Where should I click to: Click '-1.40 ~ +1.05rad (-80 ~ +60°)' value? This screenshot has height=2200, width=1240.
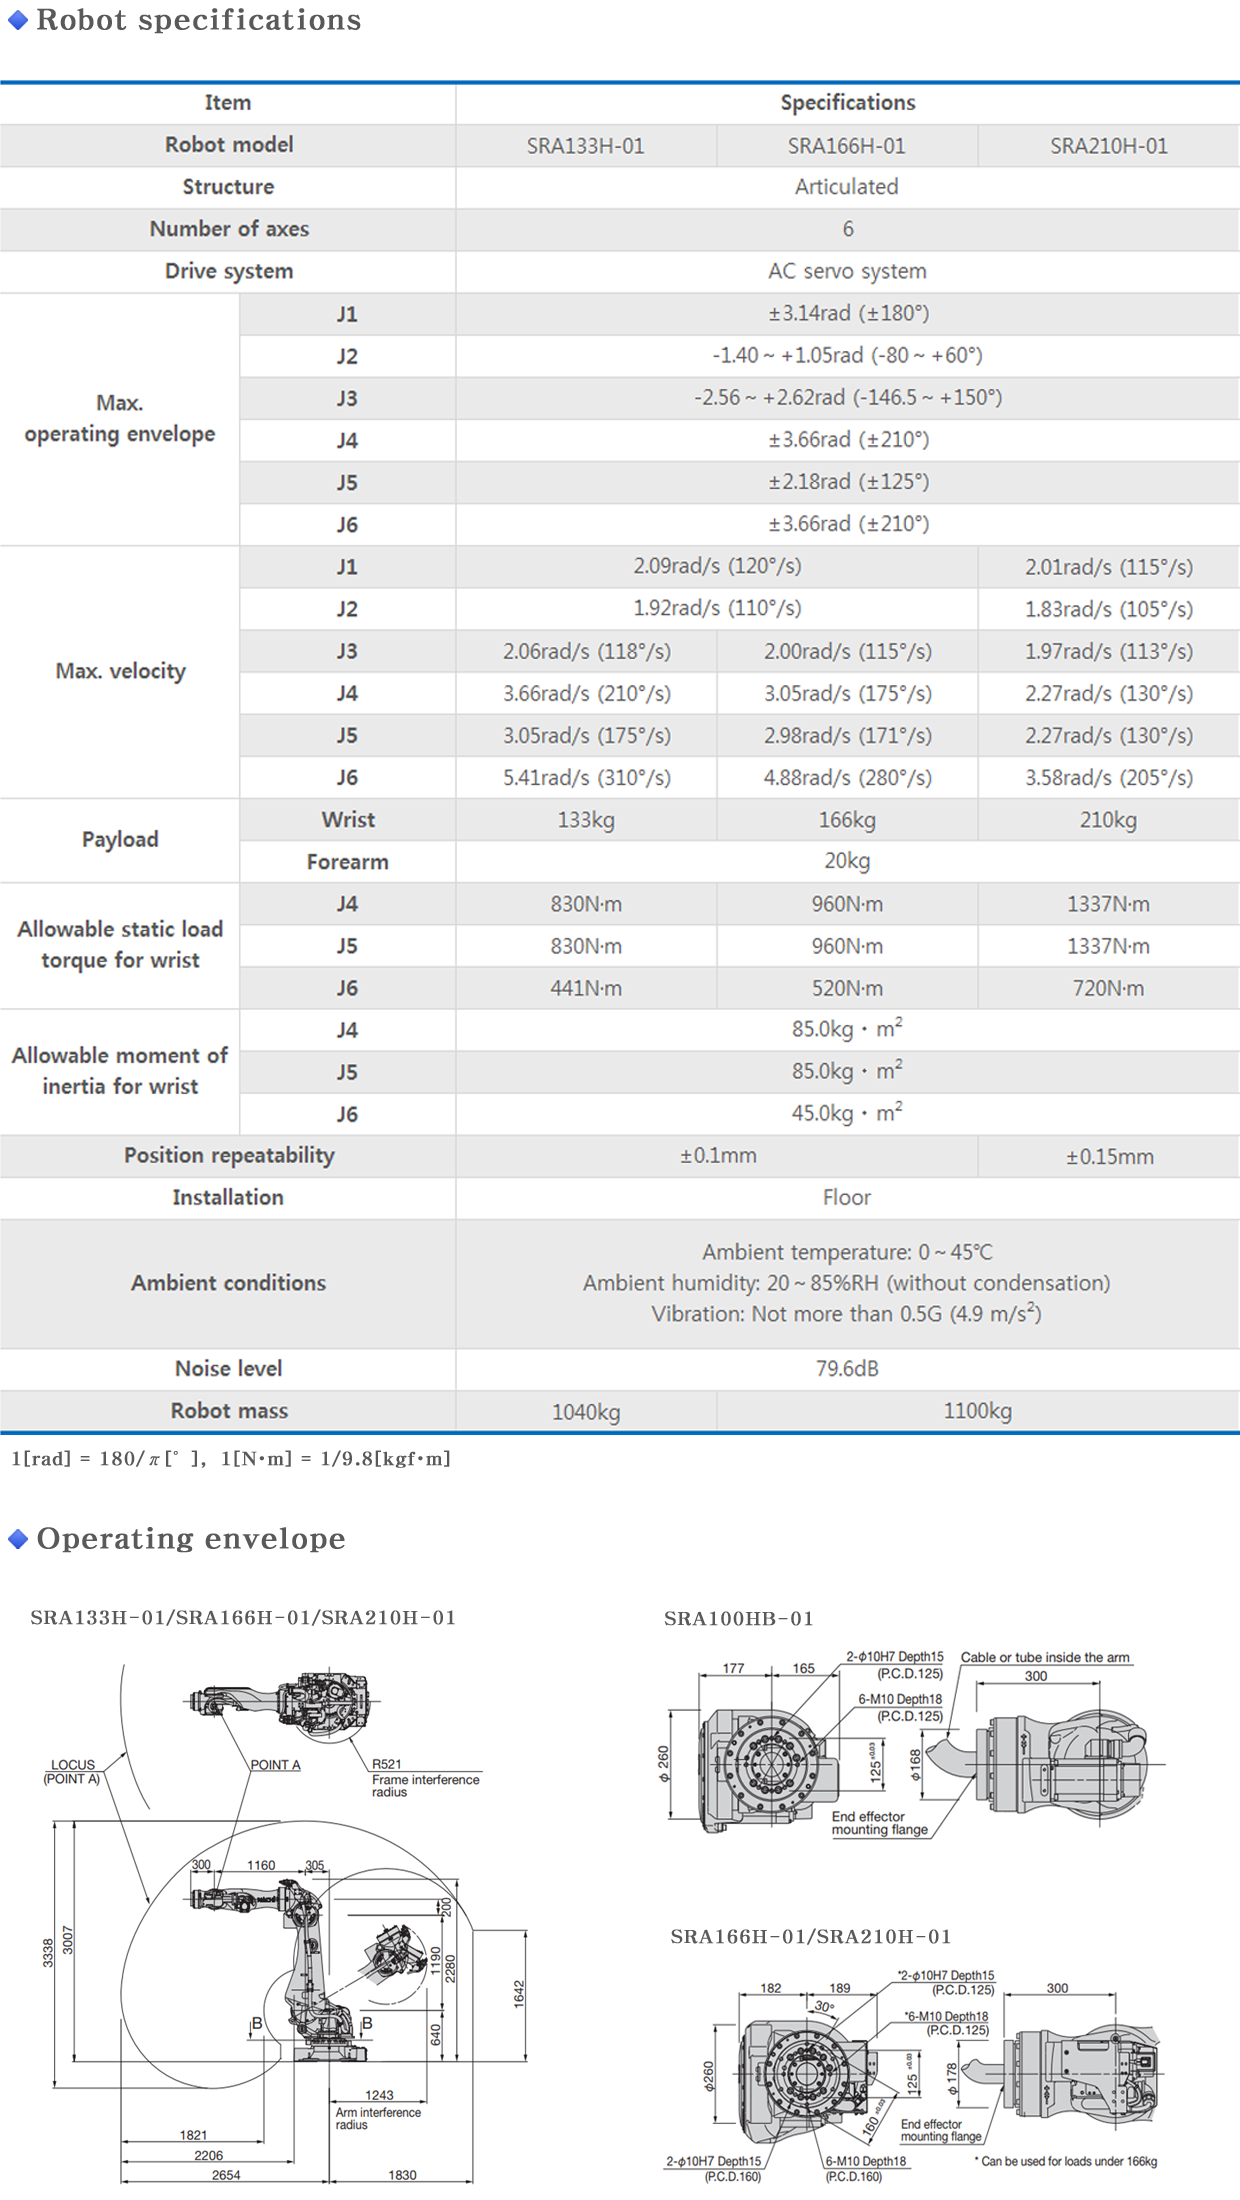tap(847, 355)
